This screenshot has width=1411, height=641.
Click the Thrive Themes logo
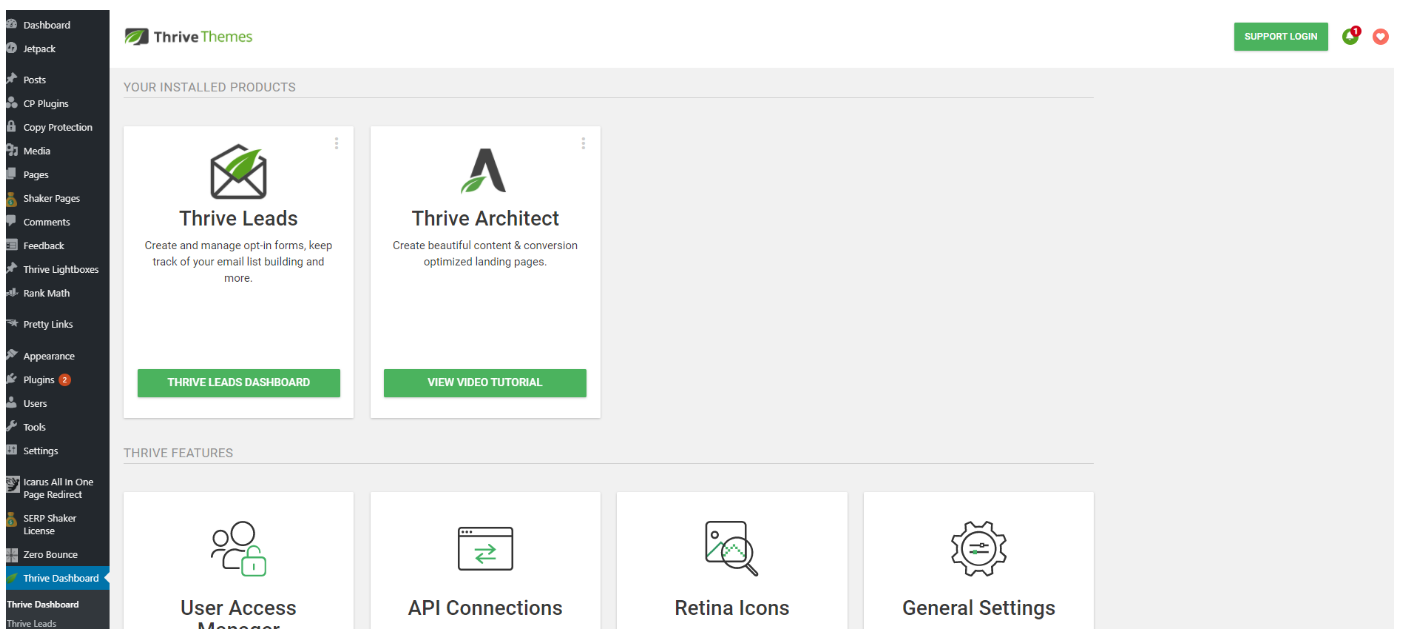[188, 37]
